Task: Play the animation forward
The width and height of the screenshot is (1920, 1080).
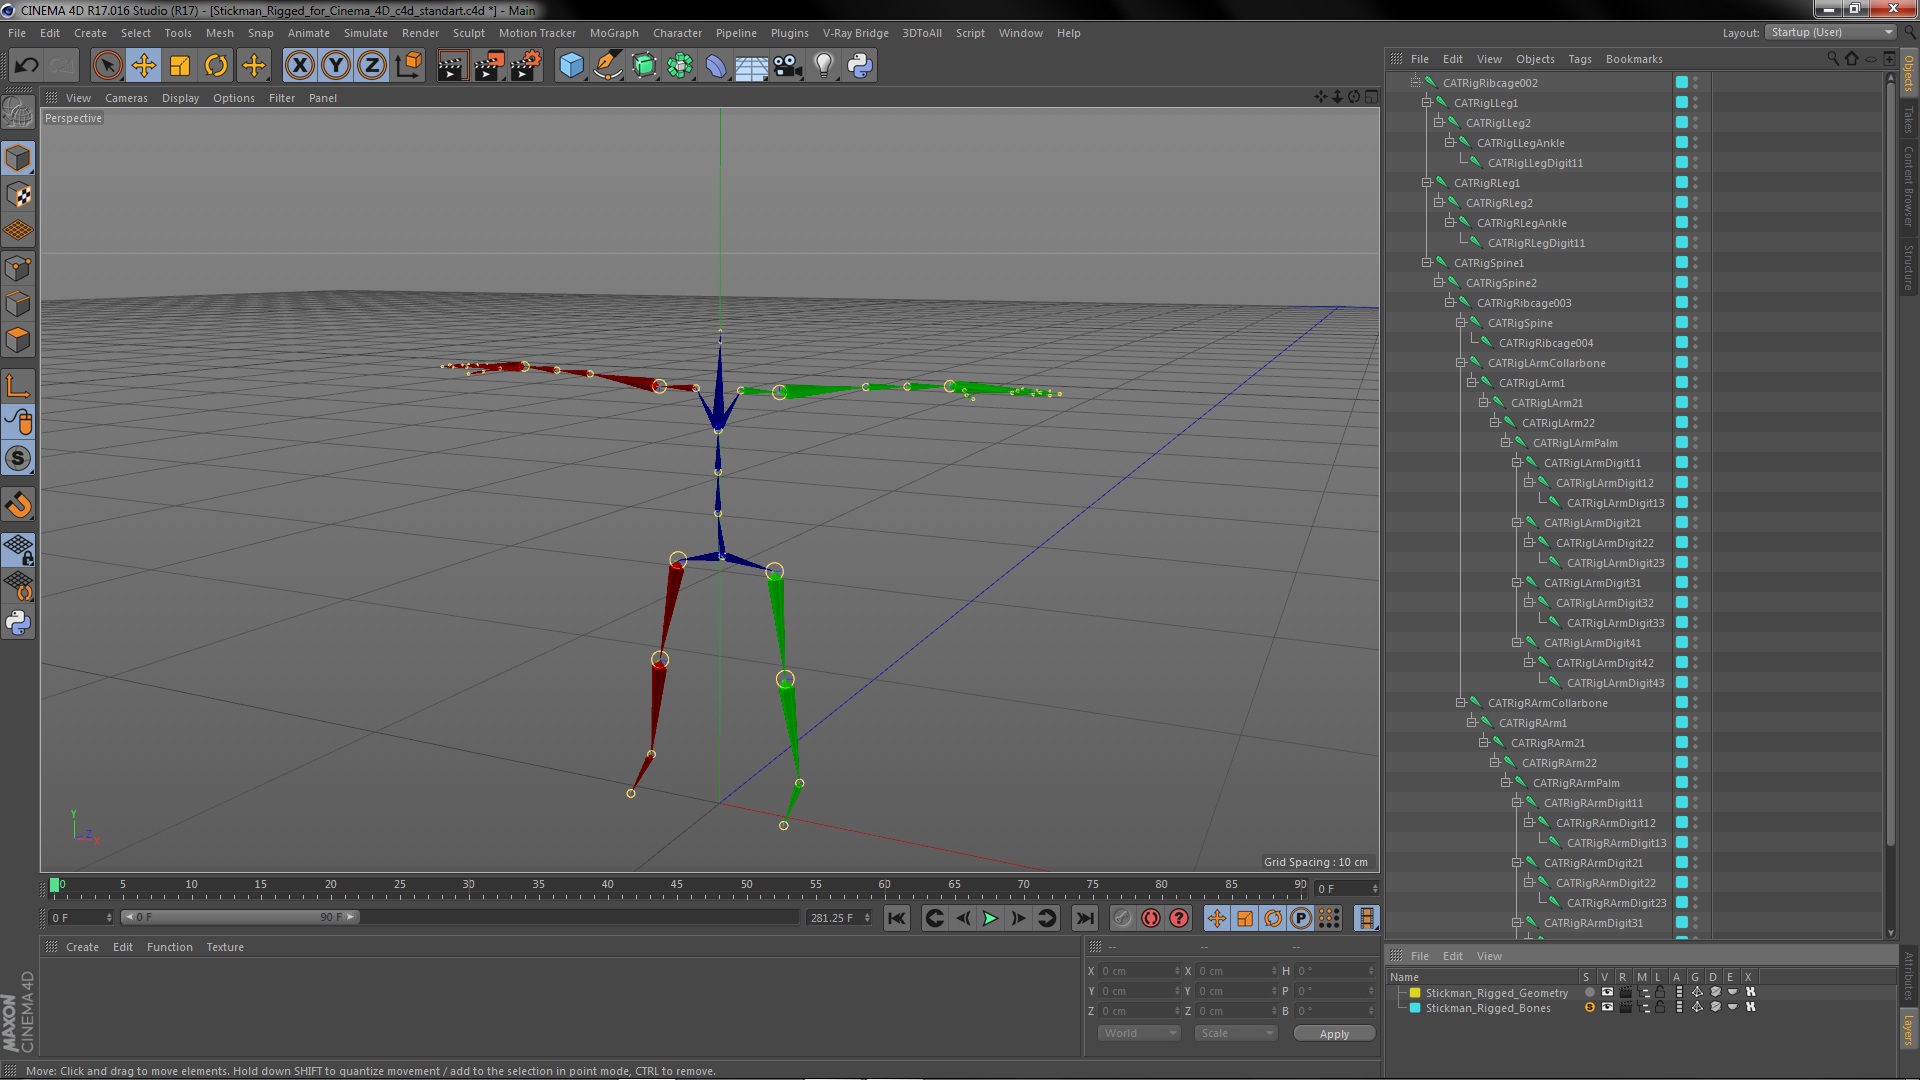Action: (x=990, y=918)
